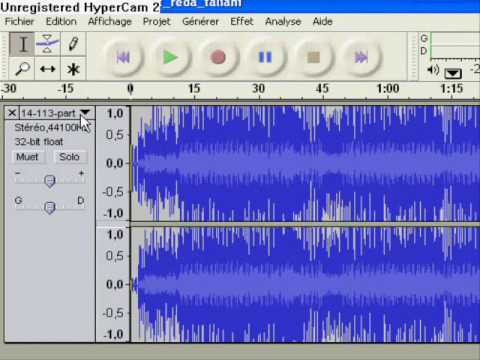Select the Selection (I-beam) tool

(x=22, y=44)
